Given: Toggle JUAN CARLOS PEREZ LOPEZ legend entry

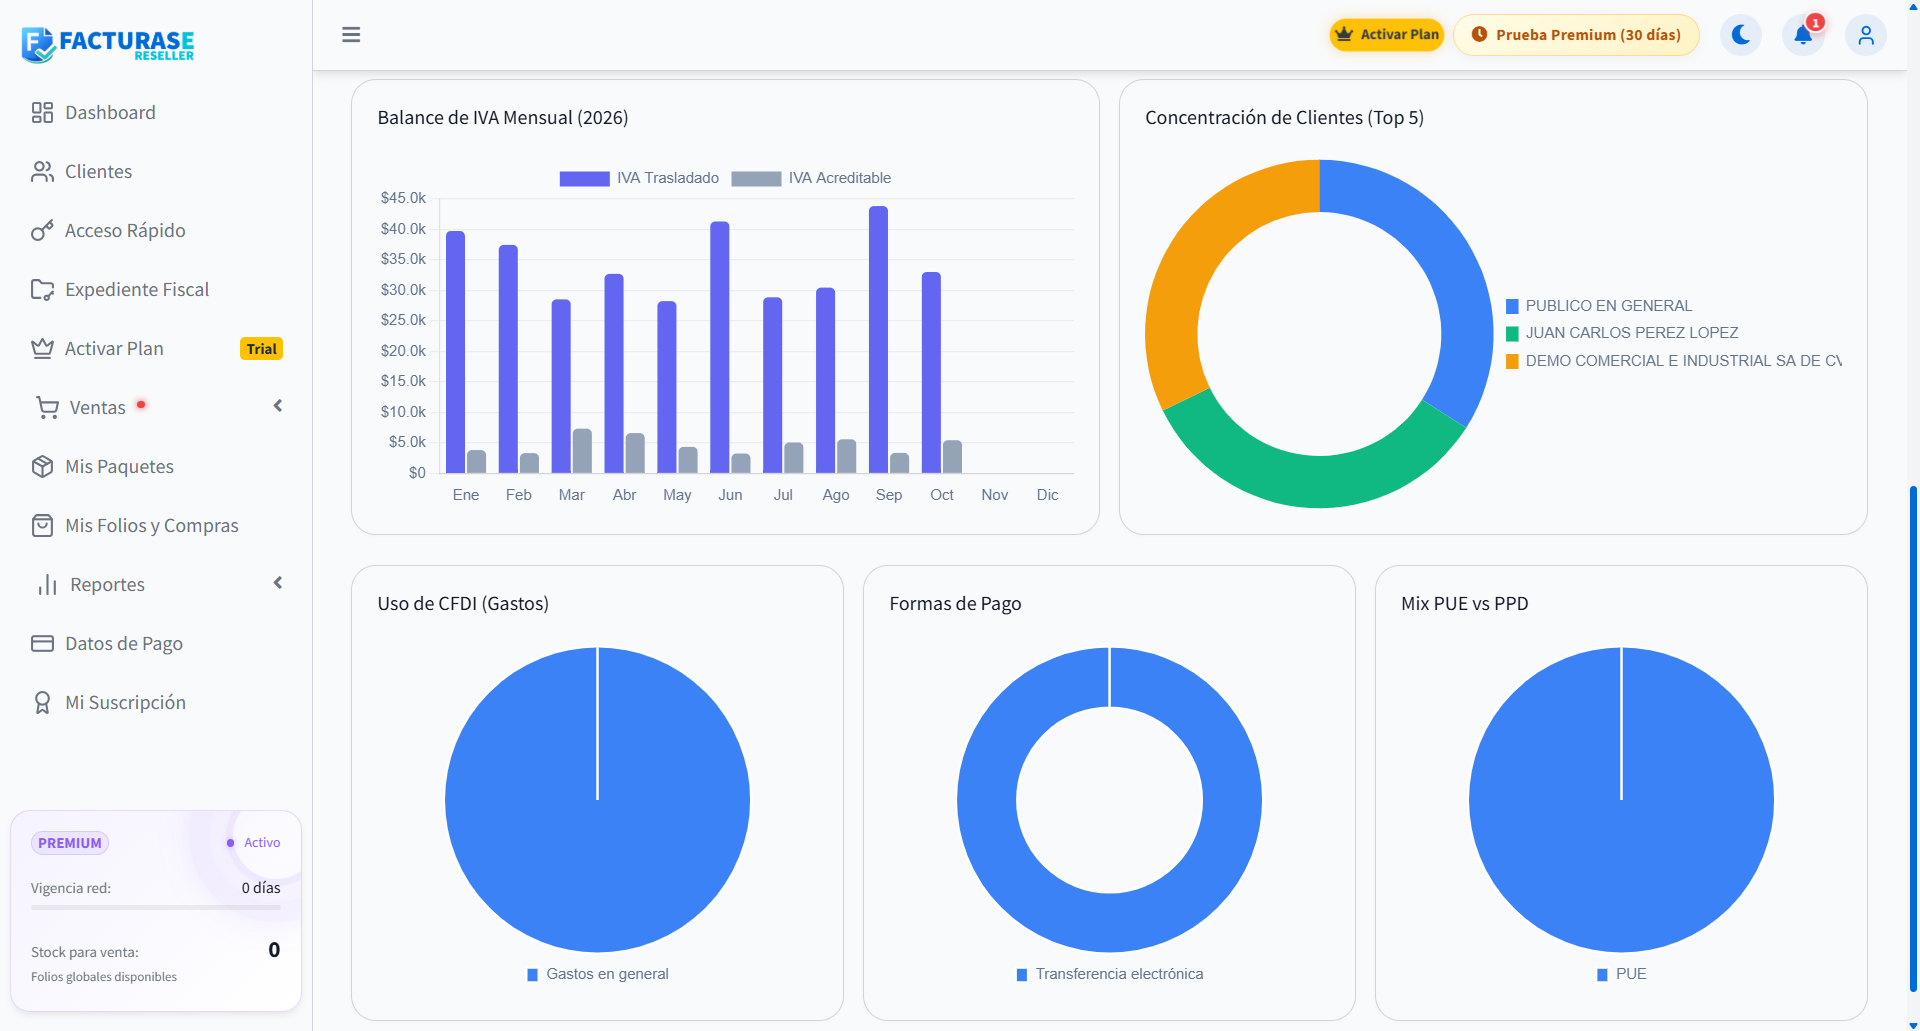Looking at the screenshot, I should (x=1622, y=333).
